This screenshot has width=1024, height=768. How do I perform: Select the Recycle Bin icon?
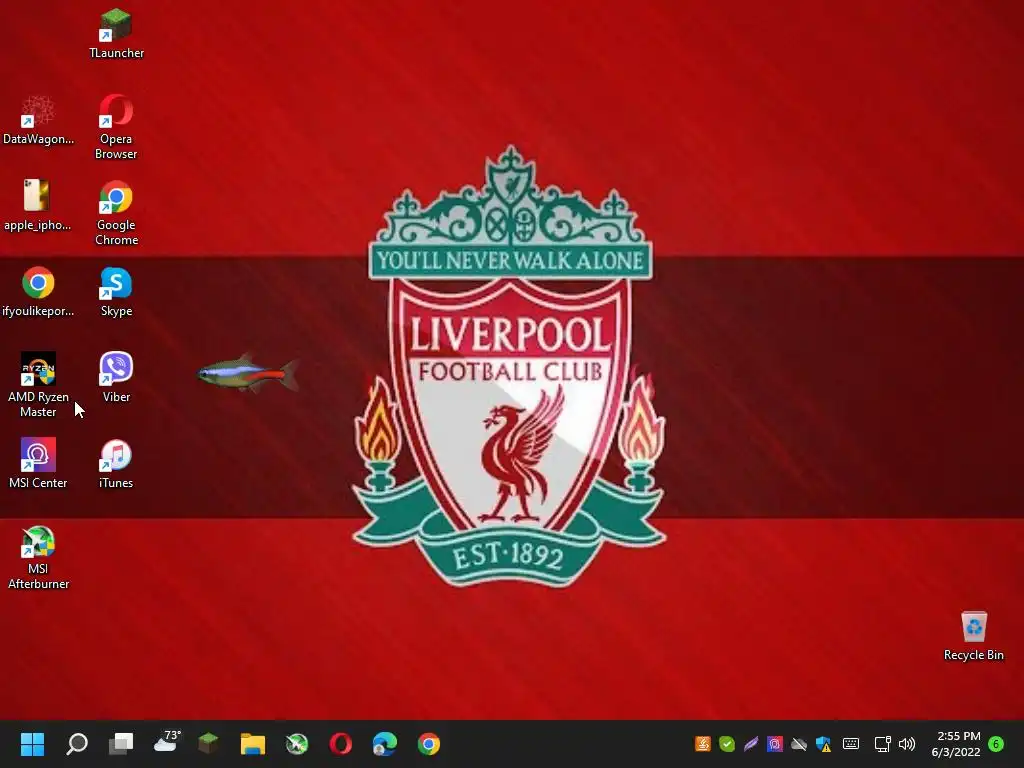[x=973, y=636]
